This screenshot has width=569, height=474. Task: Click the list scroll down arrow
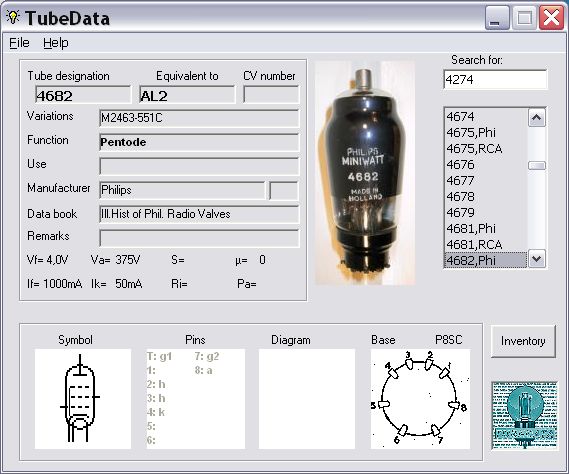[537, 259]
